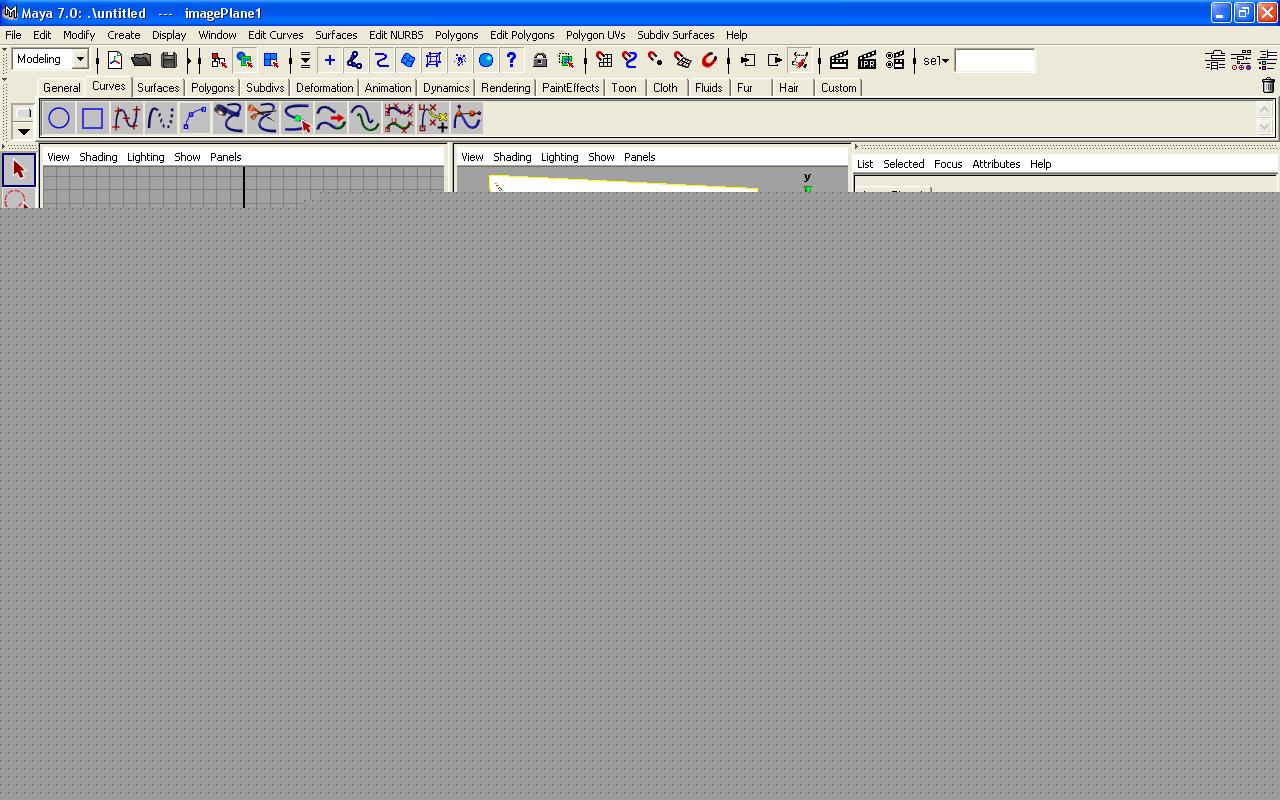Enable snap to grids
Screen dimensions: 1280x800
click(x=604, y=60)
